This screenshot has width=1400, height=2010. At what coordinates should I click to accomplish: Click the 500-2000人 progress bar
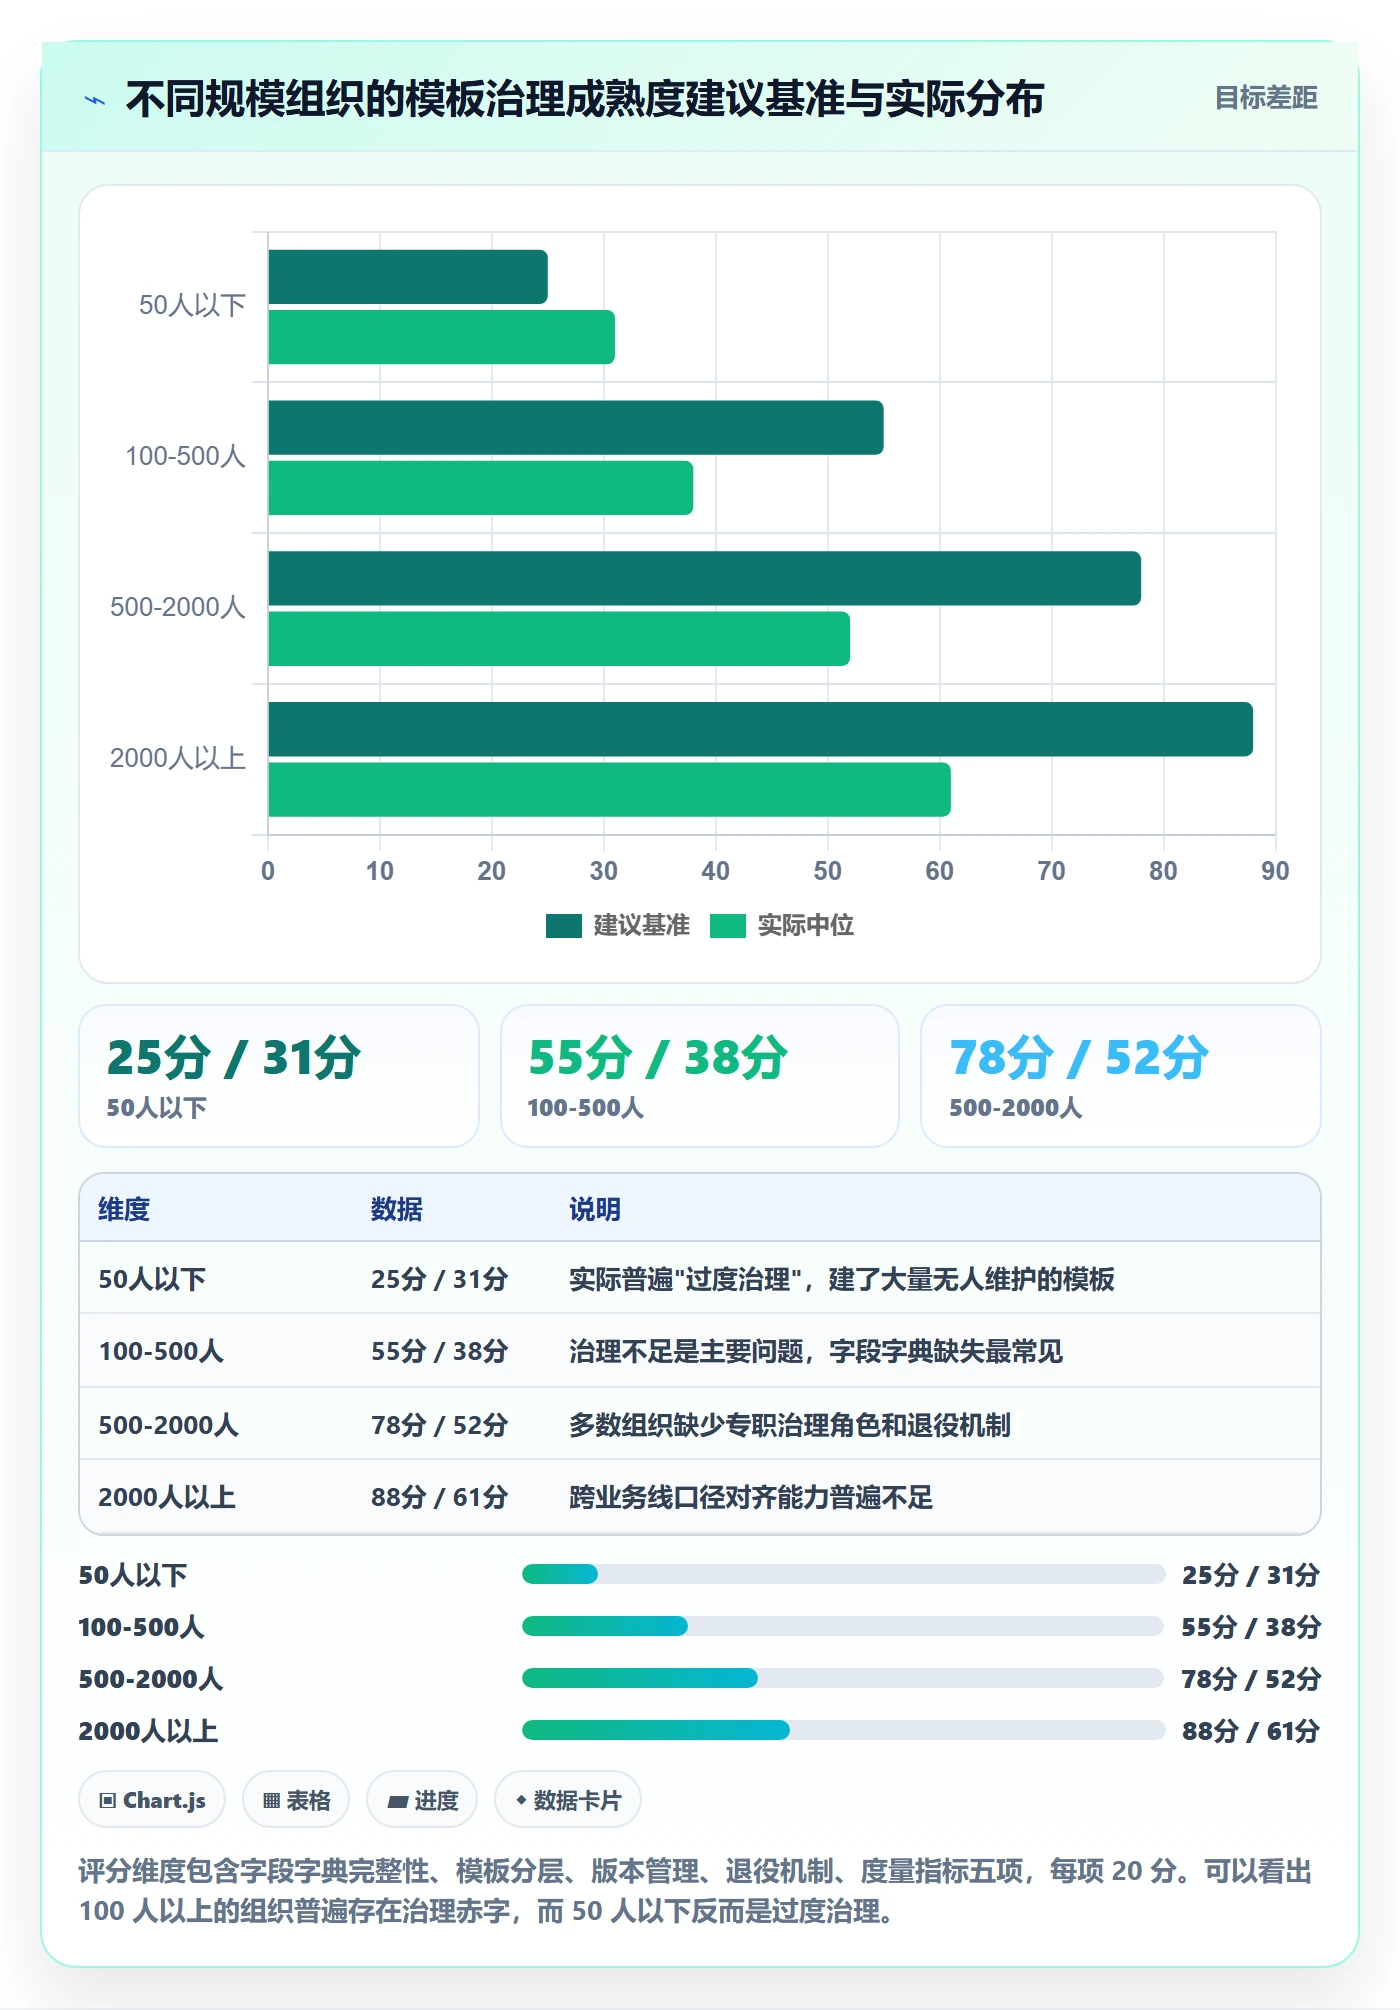click(843, 1678)
